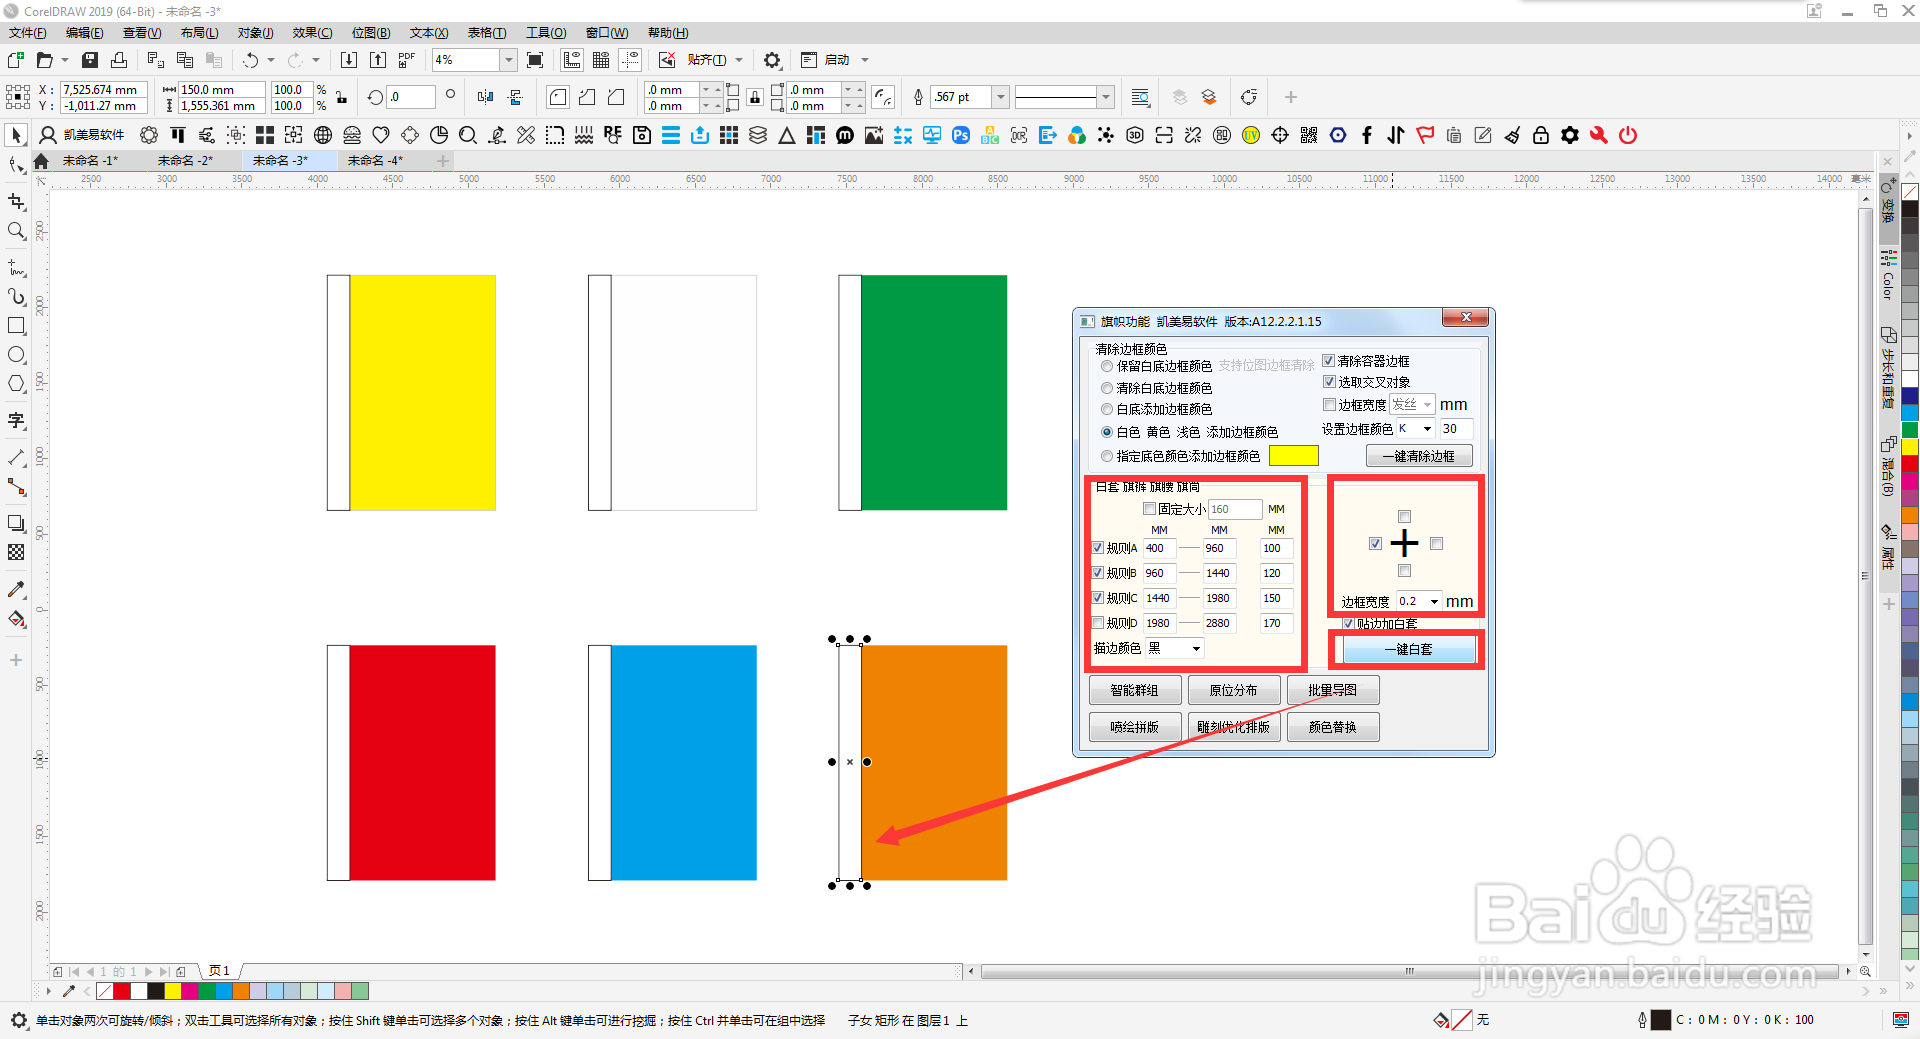The image size is (1920, 1039).
Task: Select the Polygon tool
Action: tap(16, 384)
